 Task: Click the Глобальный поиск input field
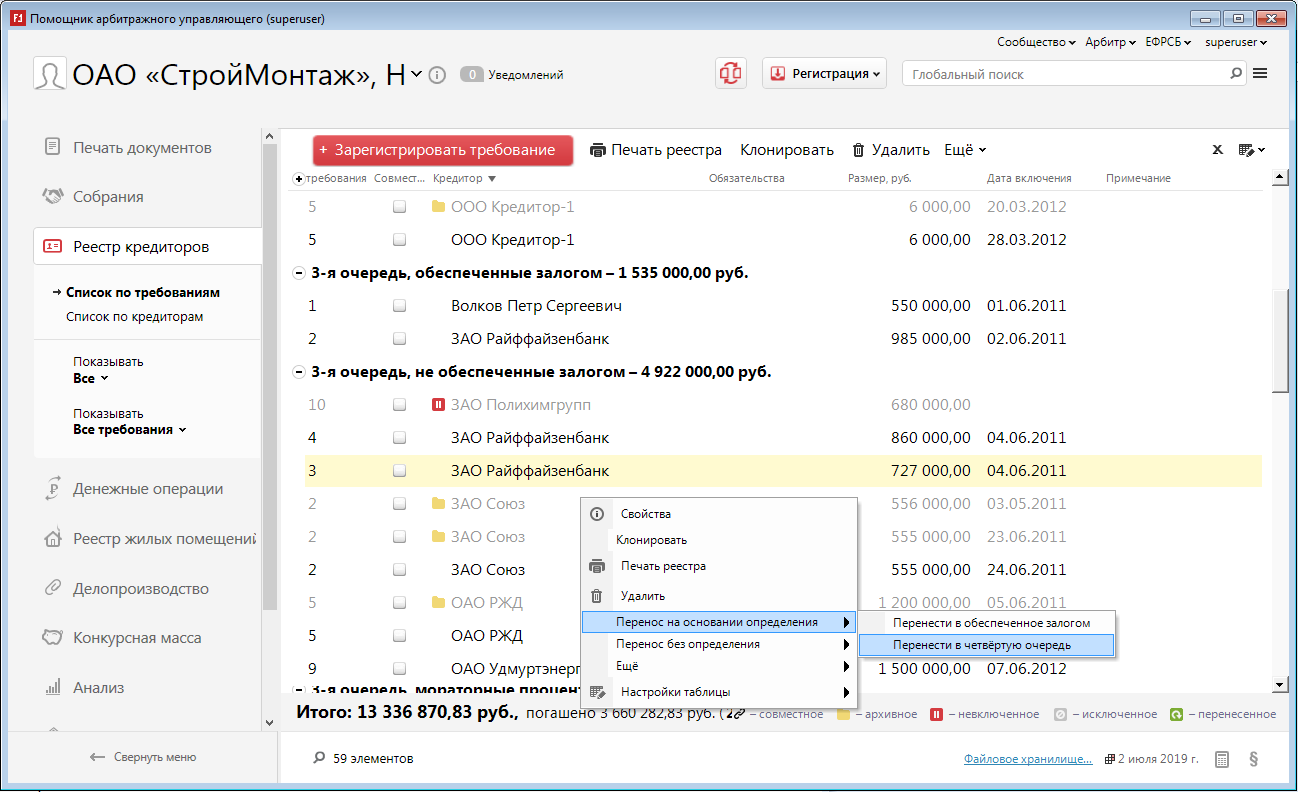(x=1065, y=74)
